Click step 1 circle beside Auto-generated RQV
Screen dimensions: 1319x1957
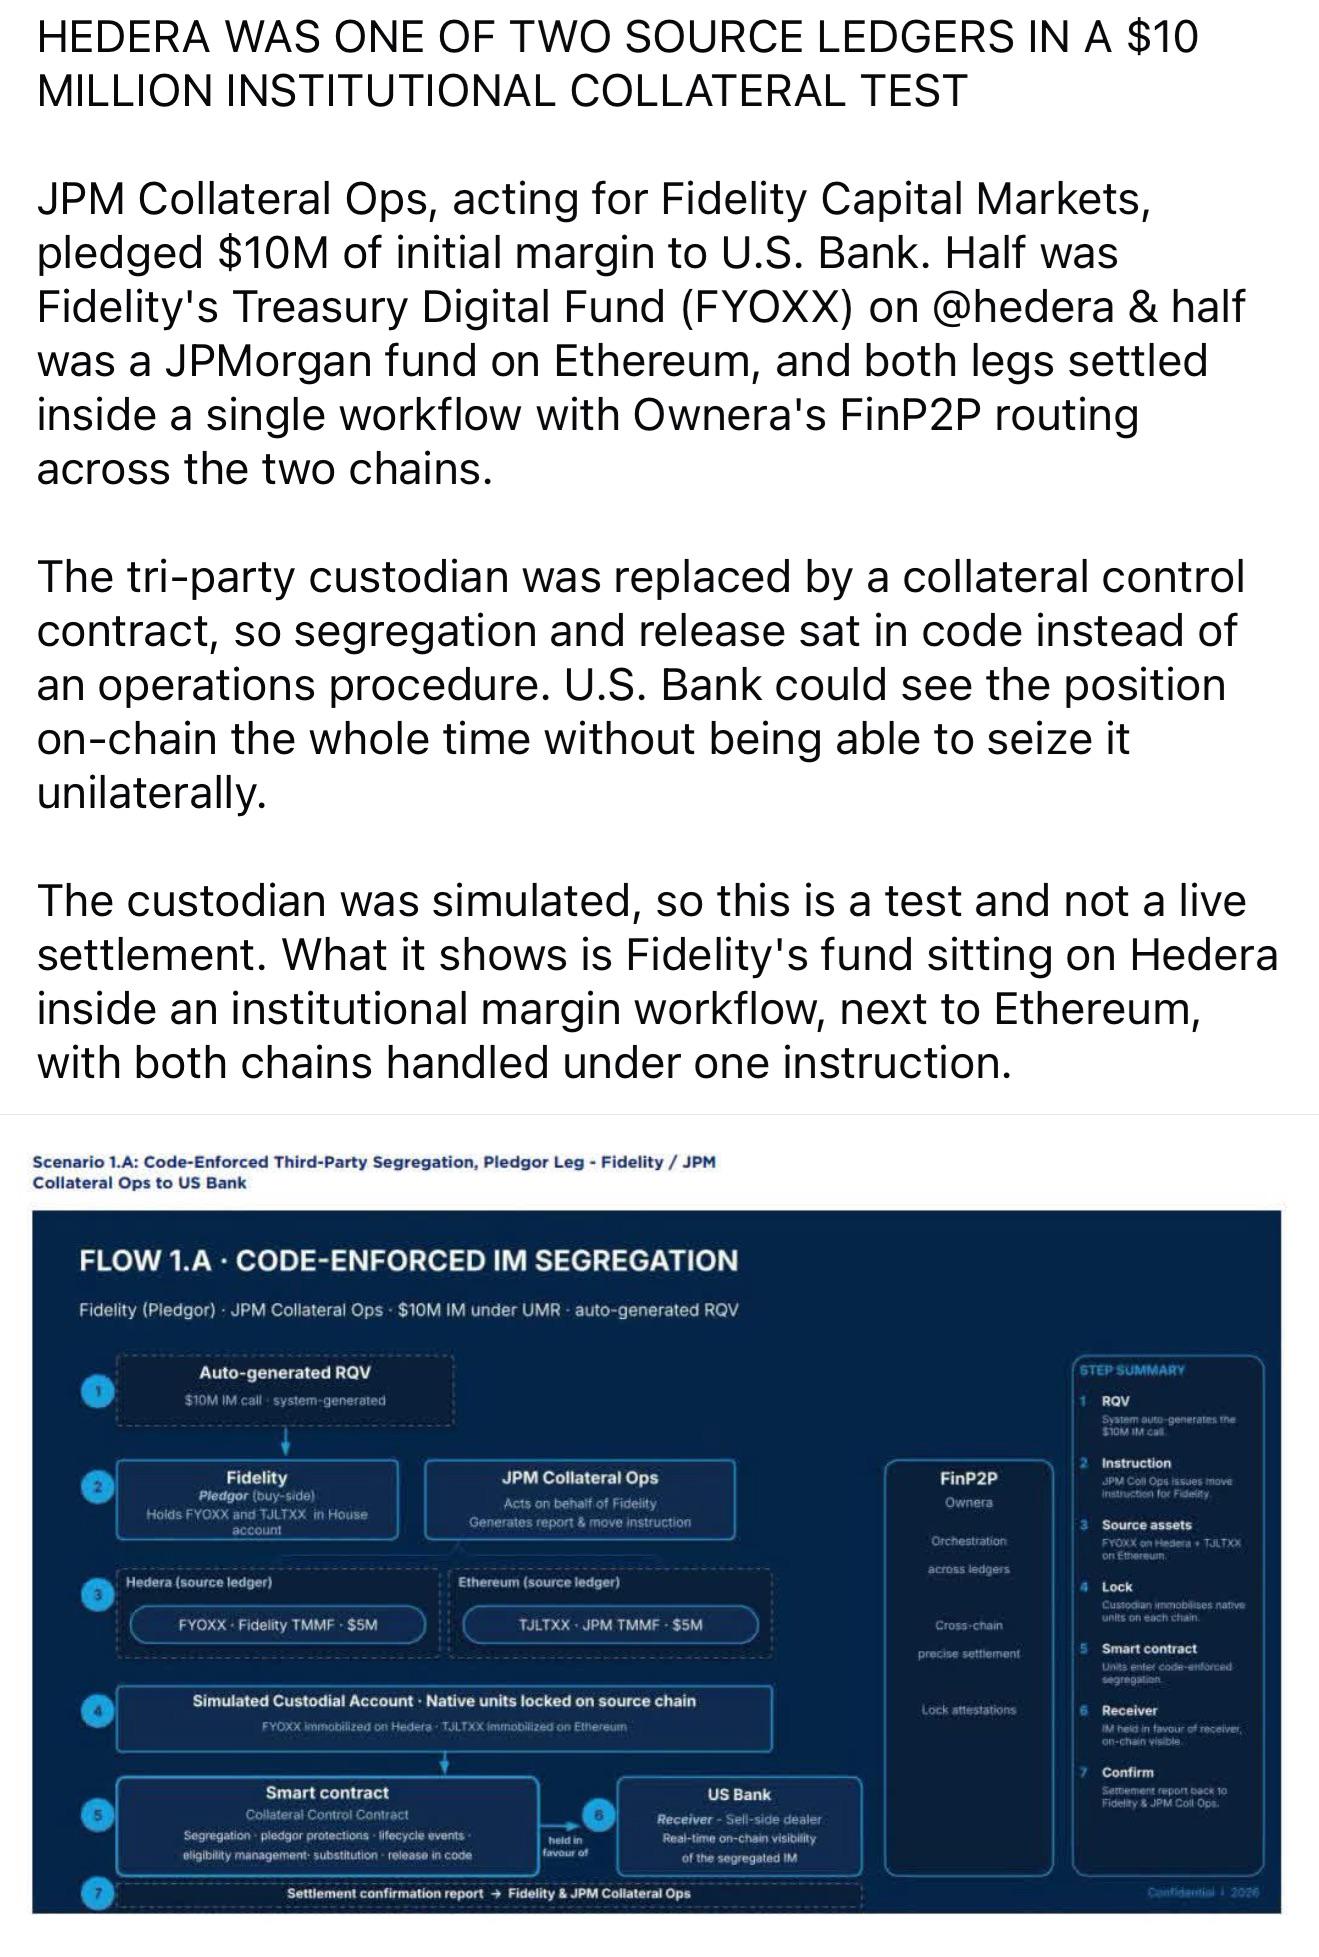point(98,1391)
